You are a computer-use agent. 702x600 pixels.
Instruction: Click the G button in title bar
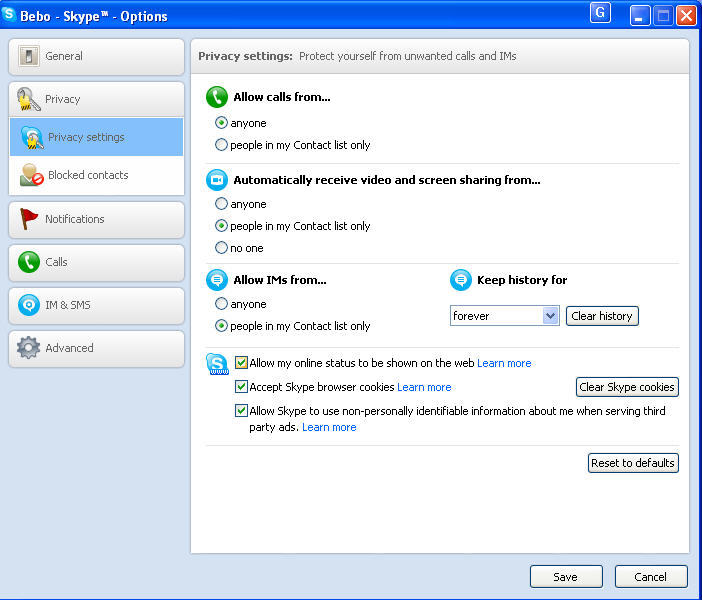tap(600, 13)
